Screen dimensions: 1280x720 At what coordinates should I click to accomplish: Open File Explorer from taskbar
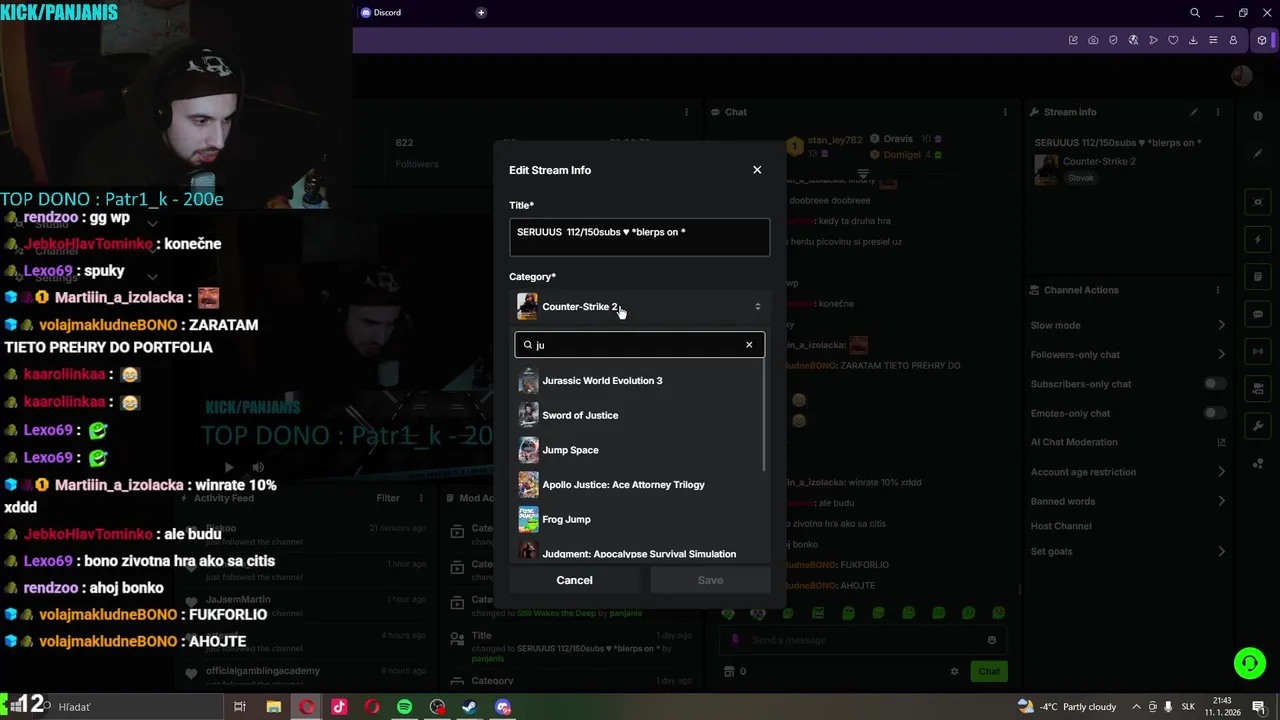click(x=273, y=707)
